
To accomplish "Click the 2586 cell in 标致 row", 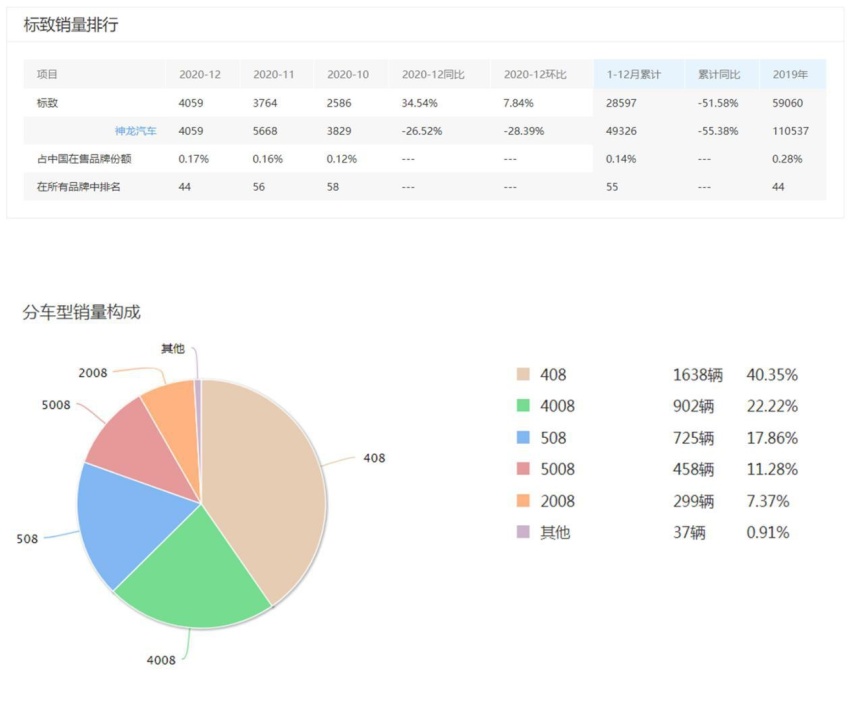I will tap(339, 103).
